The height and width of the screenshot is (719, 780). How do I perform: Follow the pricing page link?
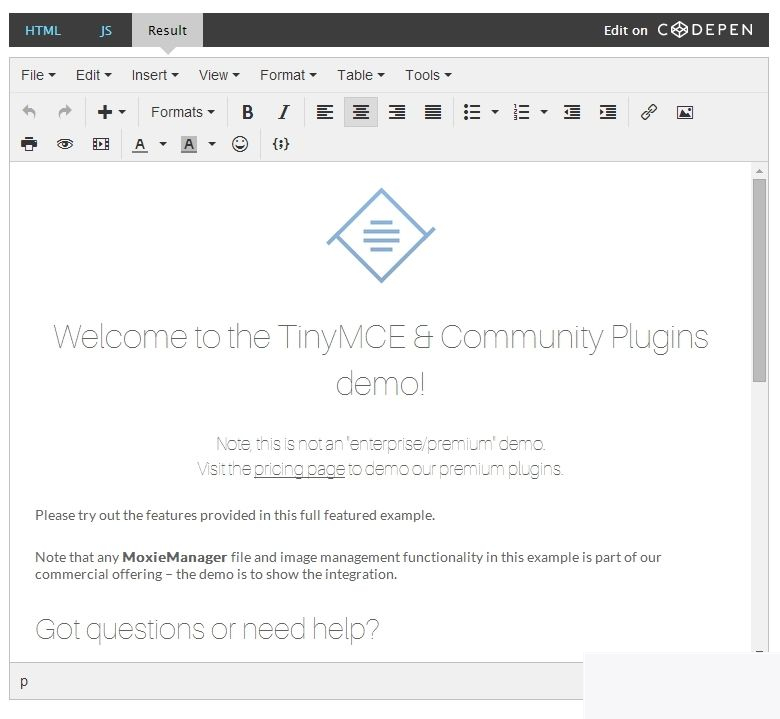(299, 469)
